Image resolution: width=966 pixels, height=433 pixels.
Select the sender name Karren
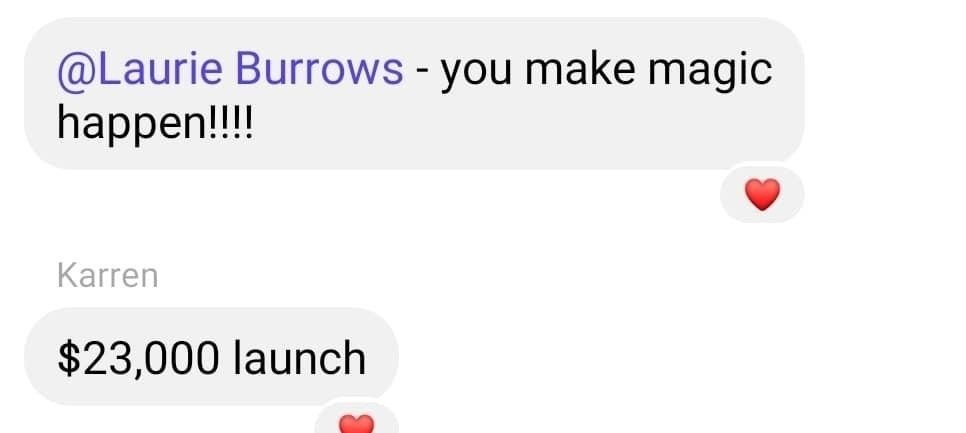click(x=108, y=276)
